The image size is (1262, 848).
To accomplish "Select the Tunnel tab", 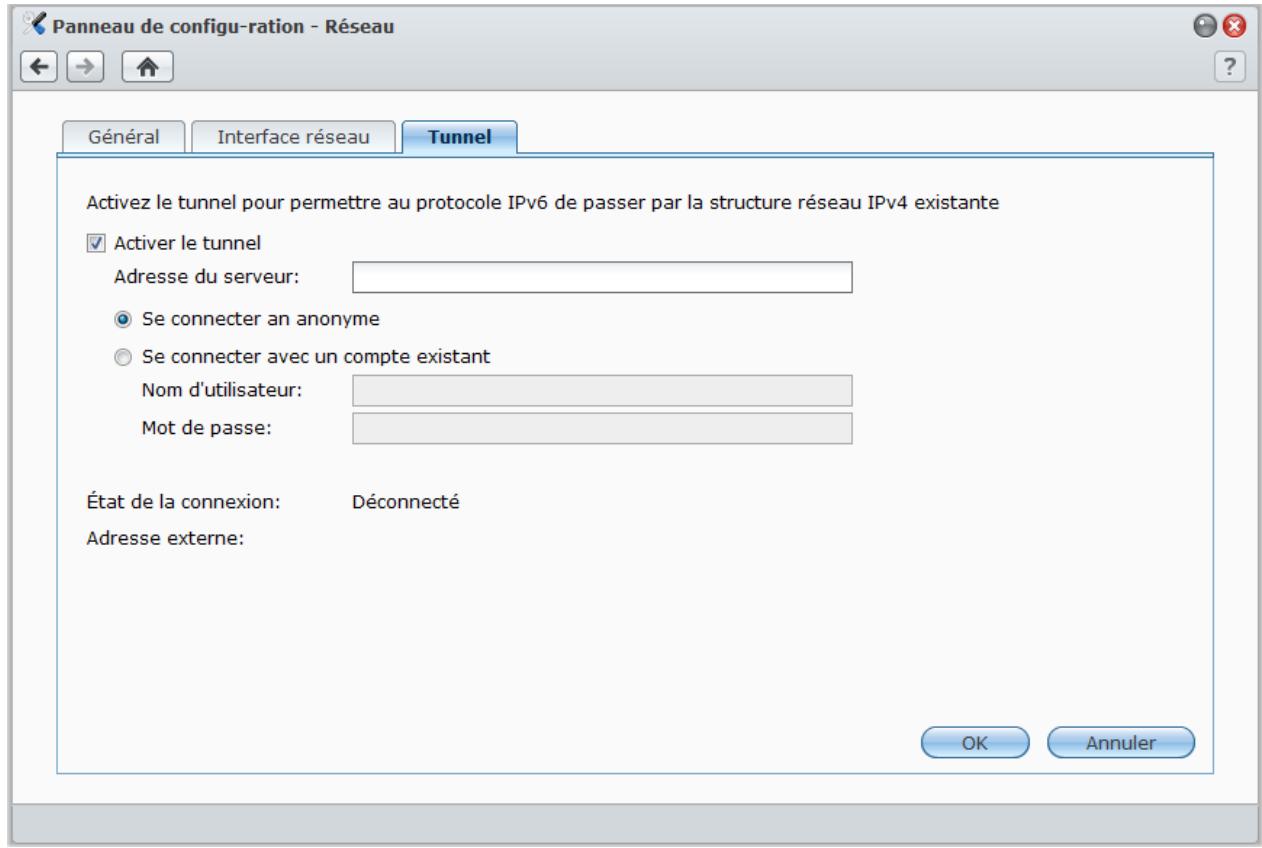I will tap(459, 138).
